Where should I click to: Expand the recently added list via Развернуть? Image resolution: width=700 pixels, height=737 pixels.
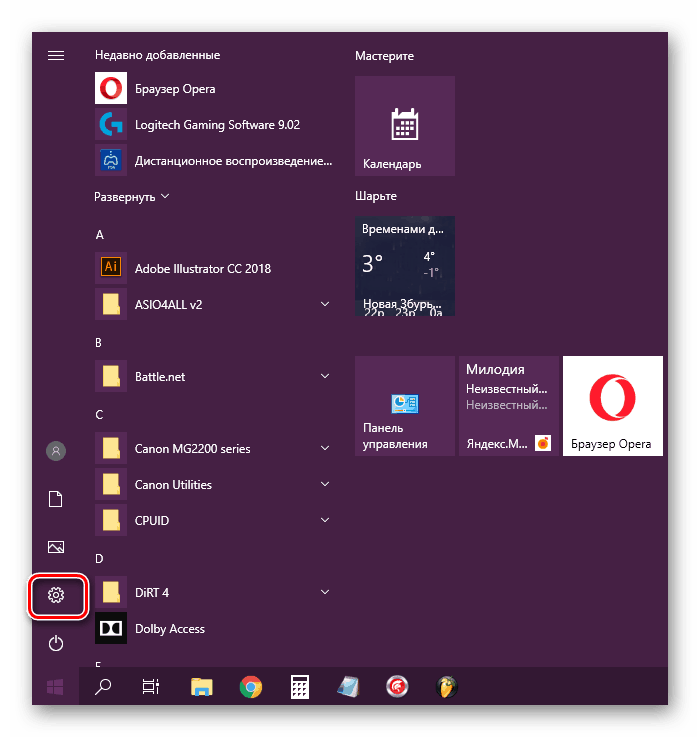[x=132, y=196]
